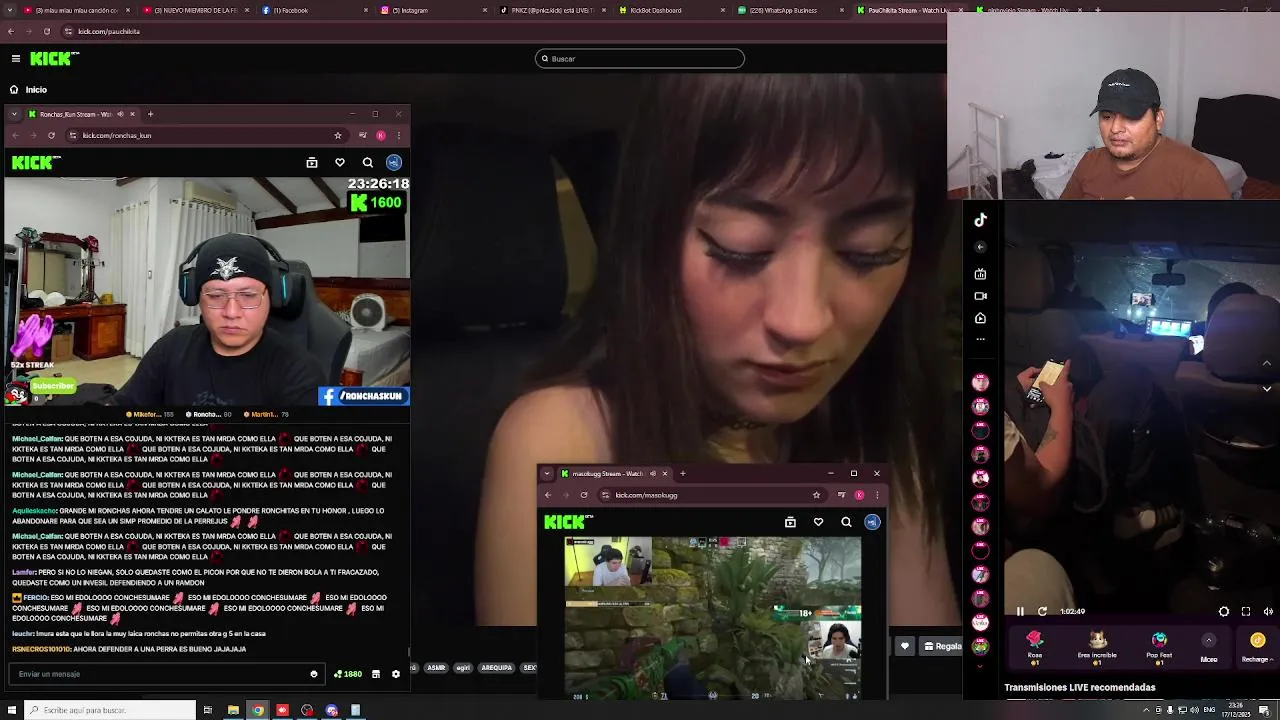Open tab list dropdown in Ronchas_Kun window
1280x720 pixels.
[14, 114]
